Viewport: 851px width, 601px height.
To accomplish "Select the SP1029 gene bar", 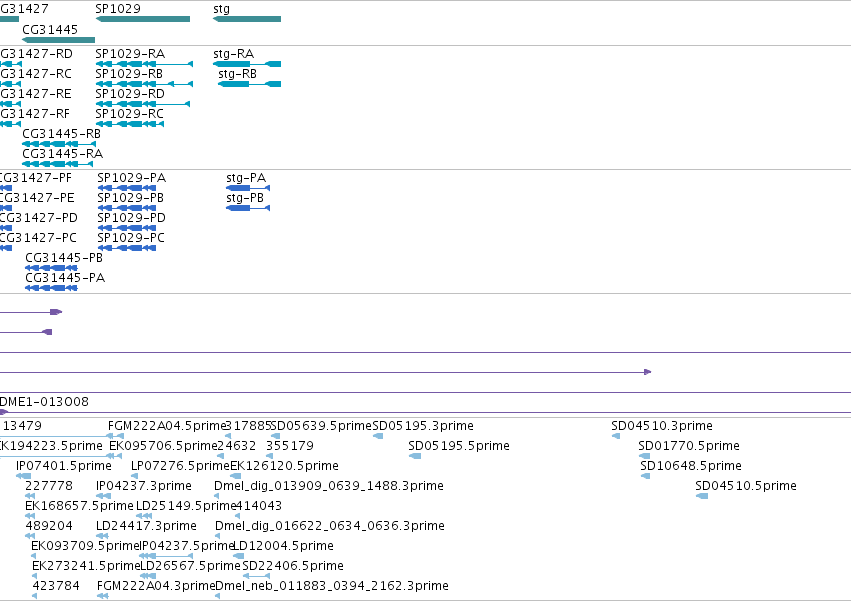I will [x=143, y=19].
